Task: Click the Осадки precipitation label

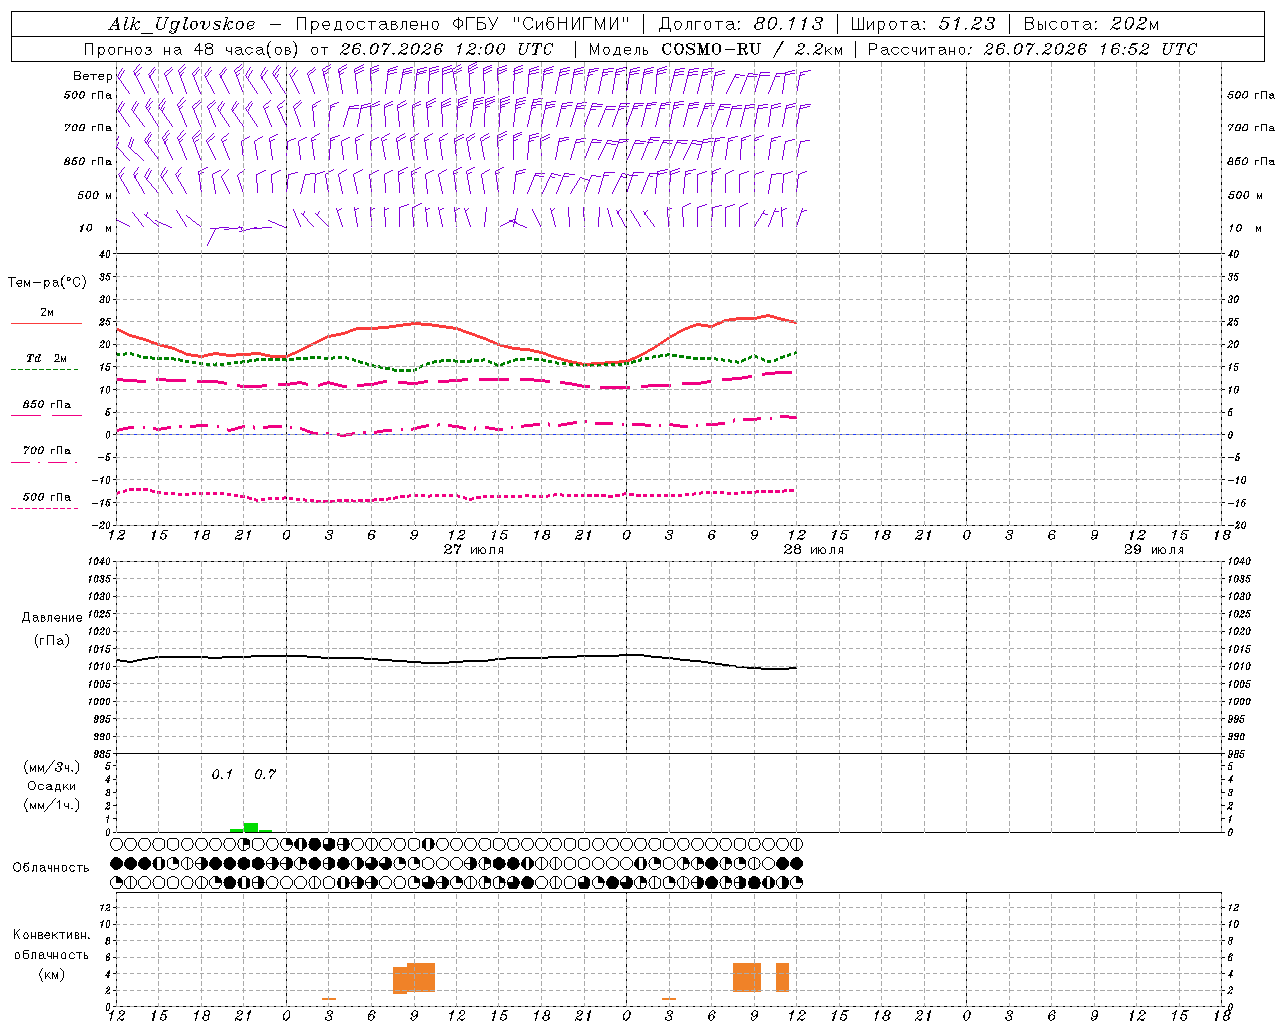Action: pos(52,786)
